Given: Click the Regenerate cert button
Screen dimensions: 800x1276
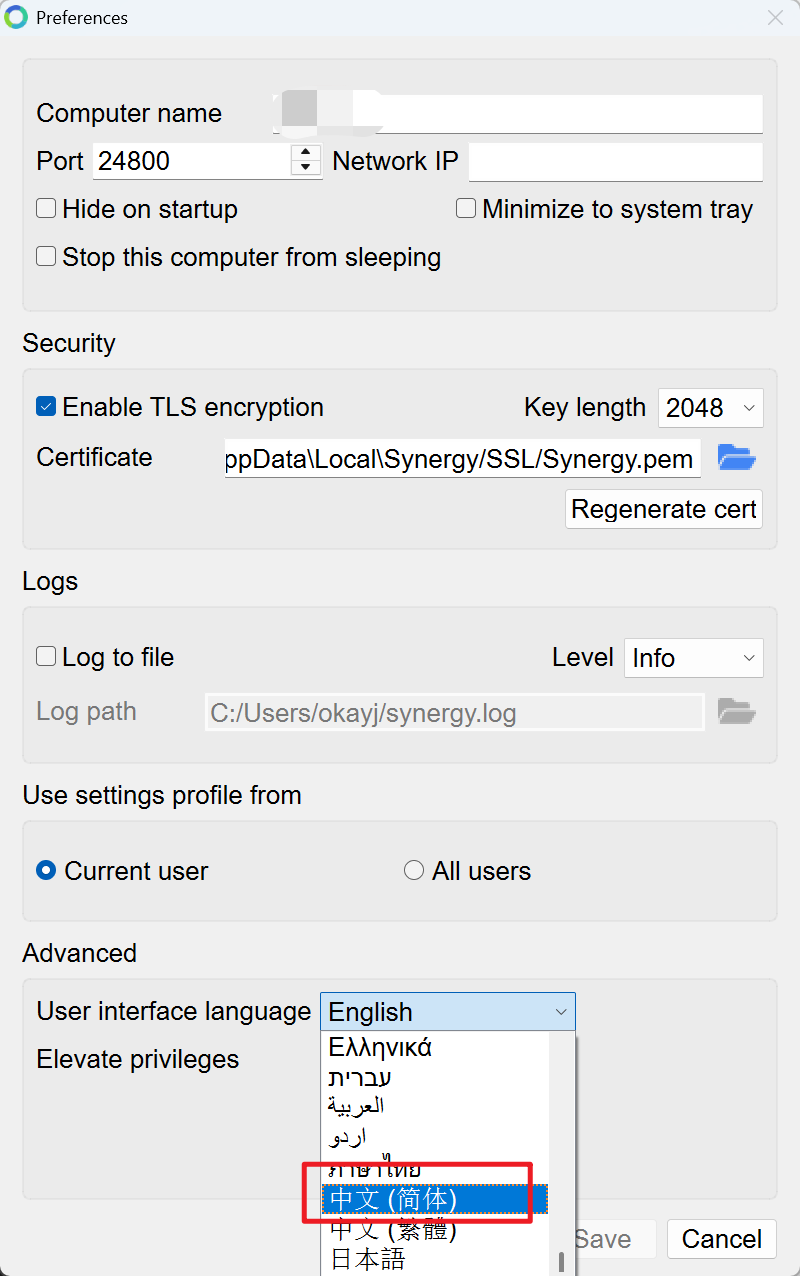Looking at the screenshot, I should 664,509.
